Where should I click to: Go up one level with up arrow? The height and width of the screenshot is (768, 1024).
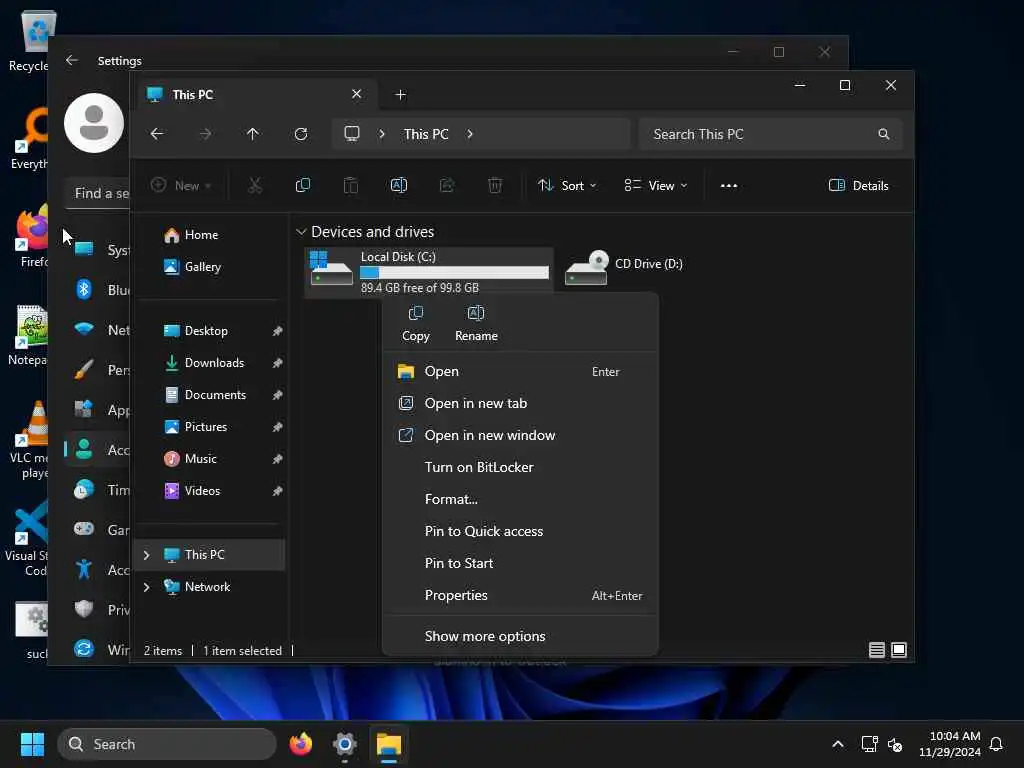pos(253,134)
